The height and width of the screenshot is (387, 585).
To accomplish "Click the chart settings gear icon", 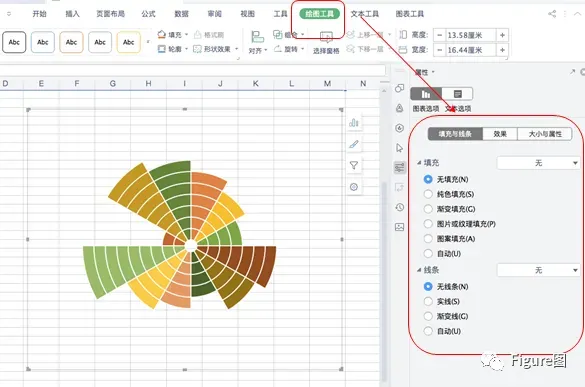I will [354, 187].
